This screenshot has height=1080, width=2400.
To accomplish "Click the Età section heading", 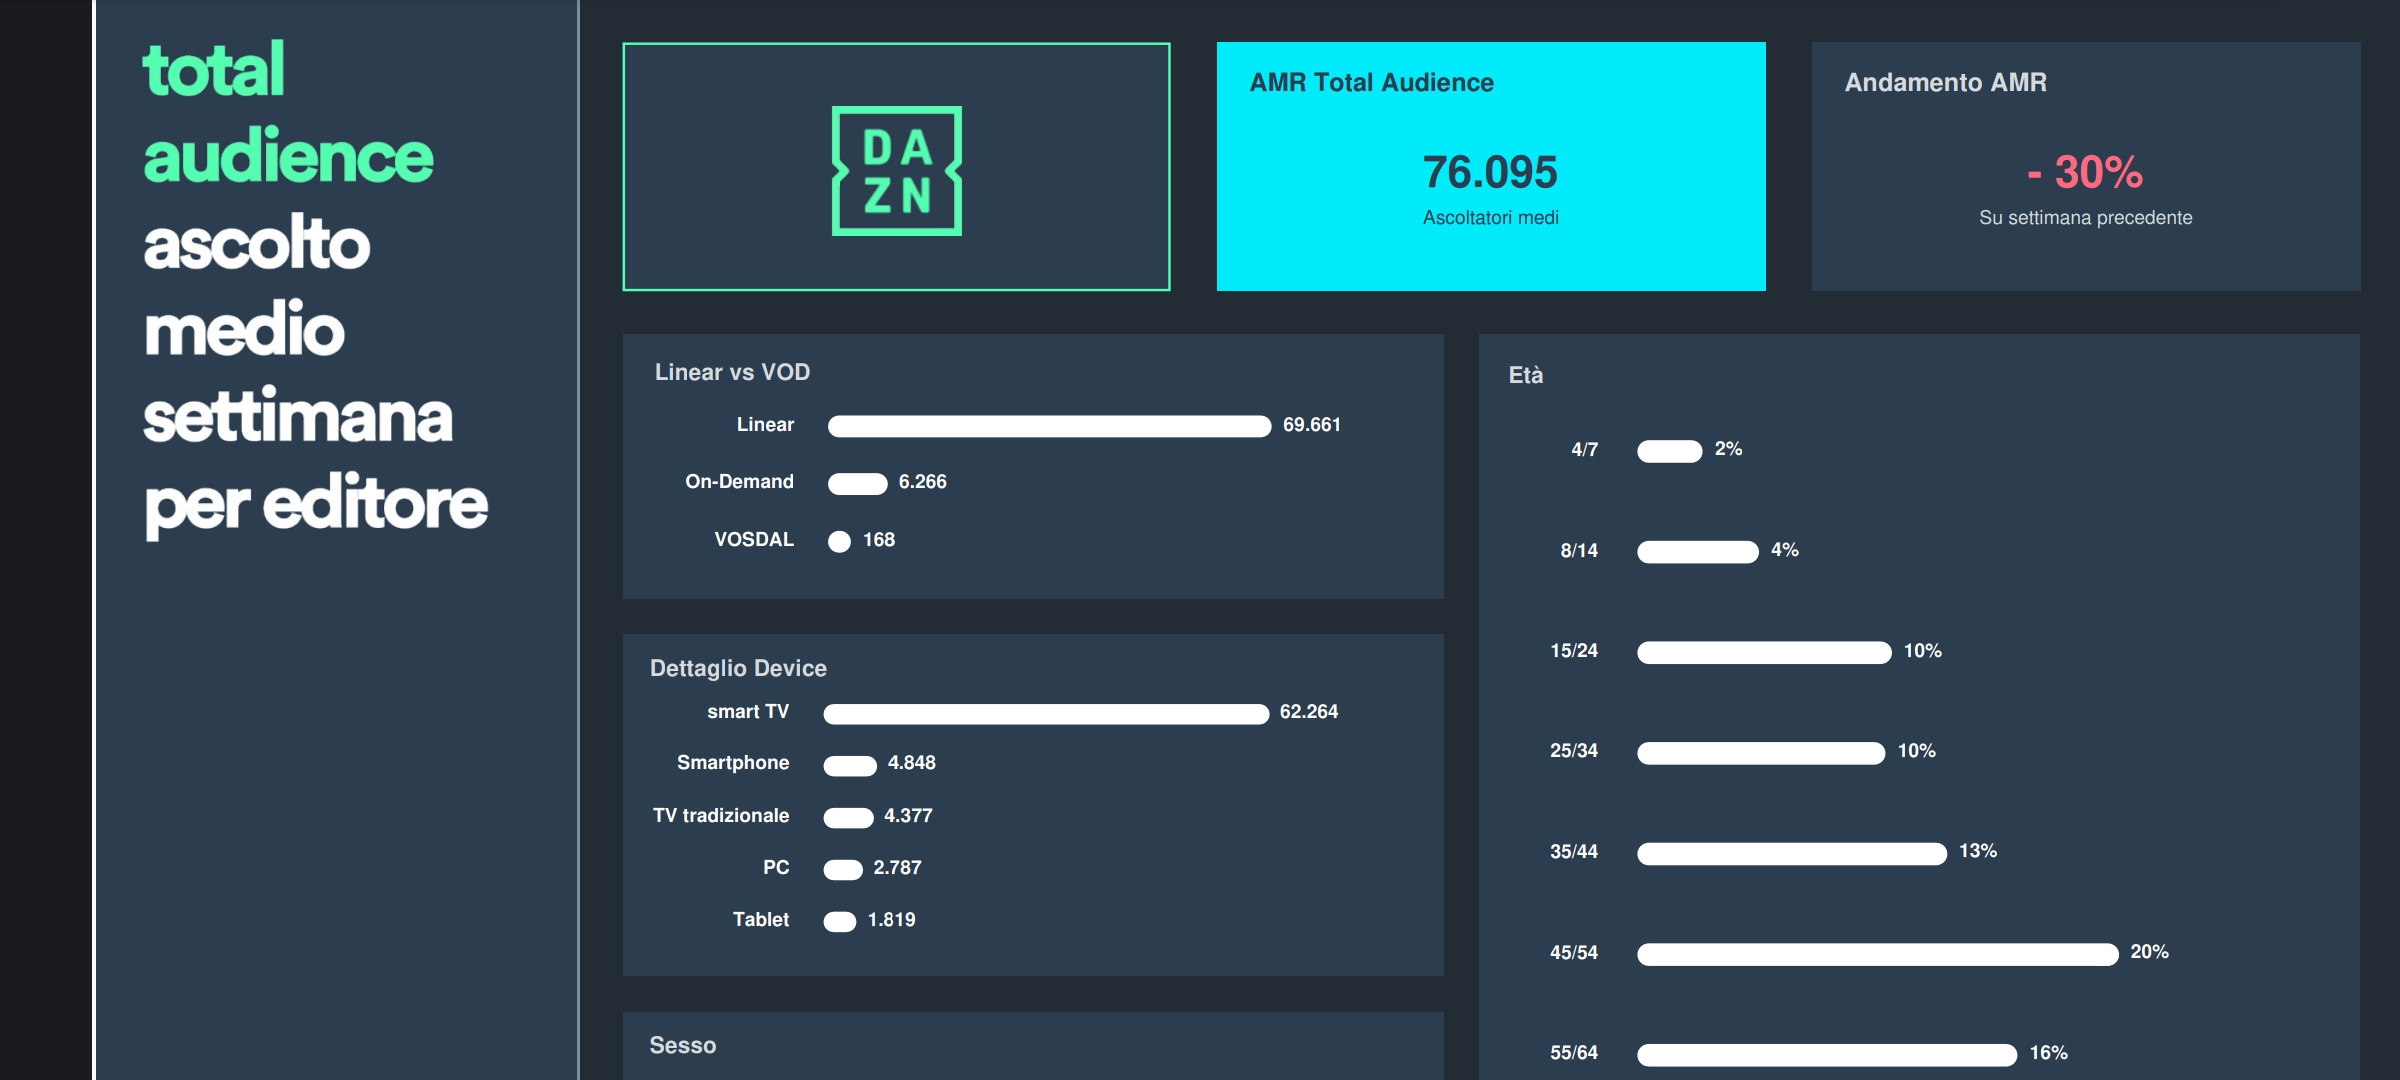I will pos(1525,375).
